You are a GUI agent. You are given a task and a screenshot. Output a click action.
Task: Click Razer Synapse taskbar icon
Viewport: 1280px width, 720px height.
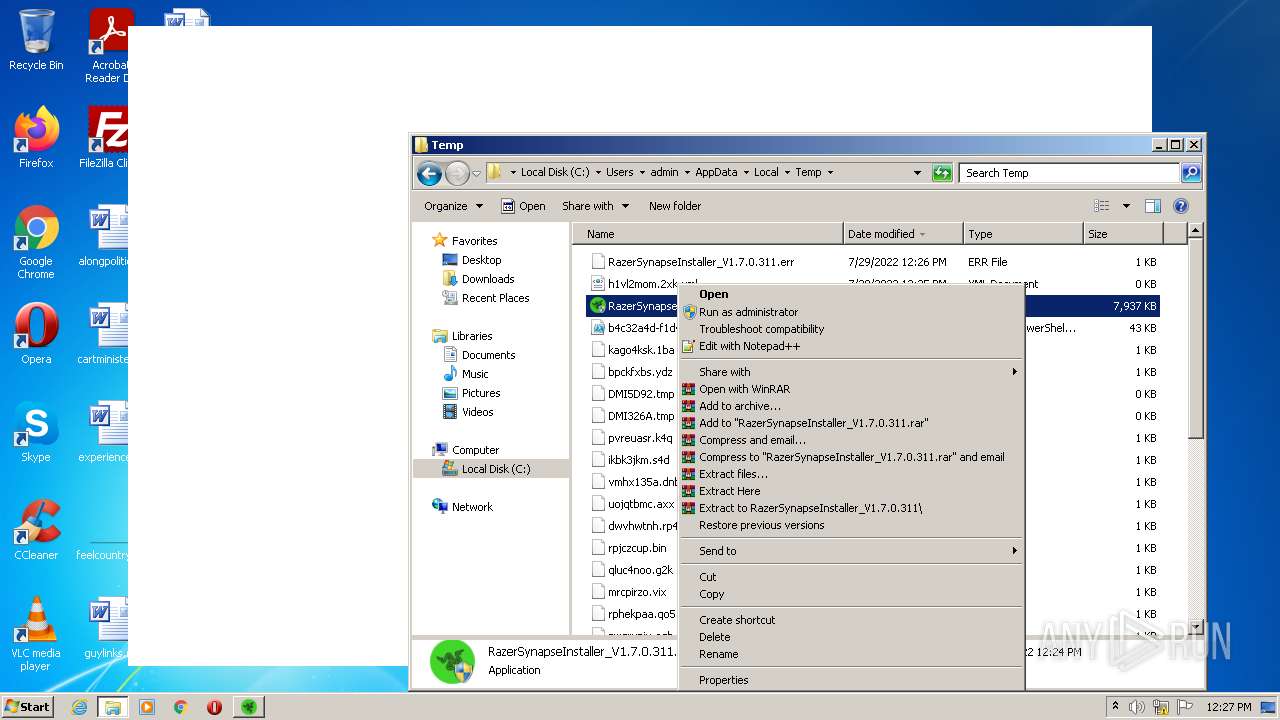(249, 707)
